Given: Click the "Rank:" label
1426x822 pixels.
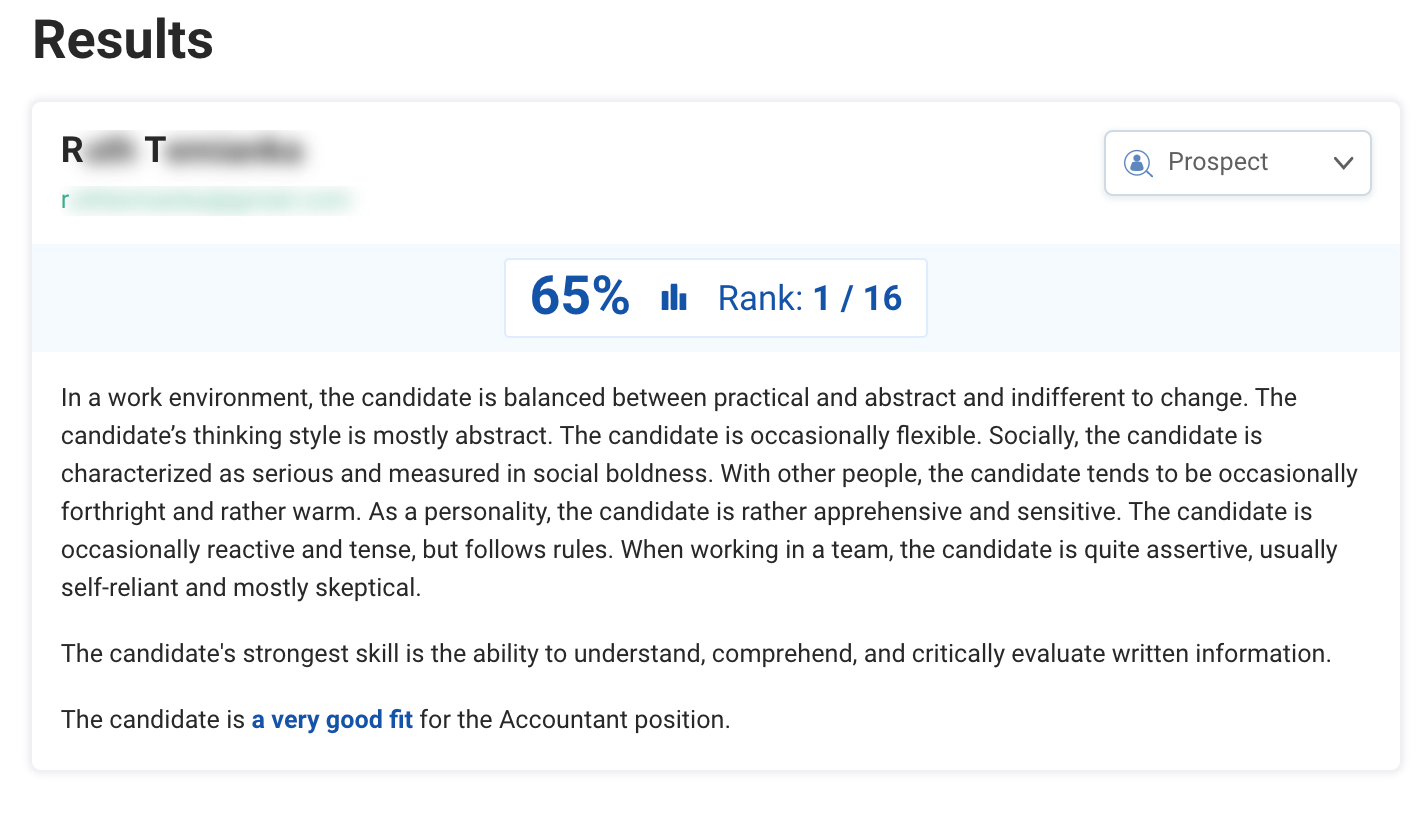Looking at the screenshot, I should pos(760,298).
